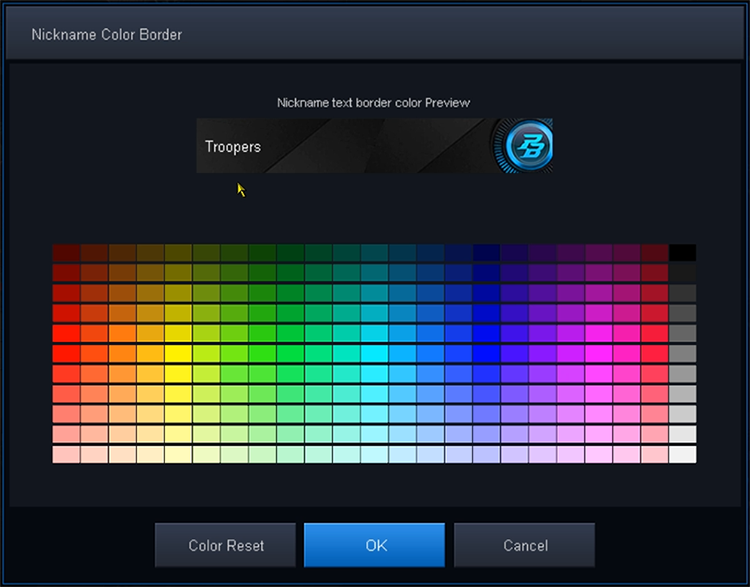Click the Troopers nickname preview text
The image size is (750, 587).
point(233,146)
